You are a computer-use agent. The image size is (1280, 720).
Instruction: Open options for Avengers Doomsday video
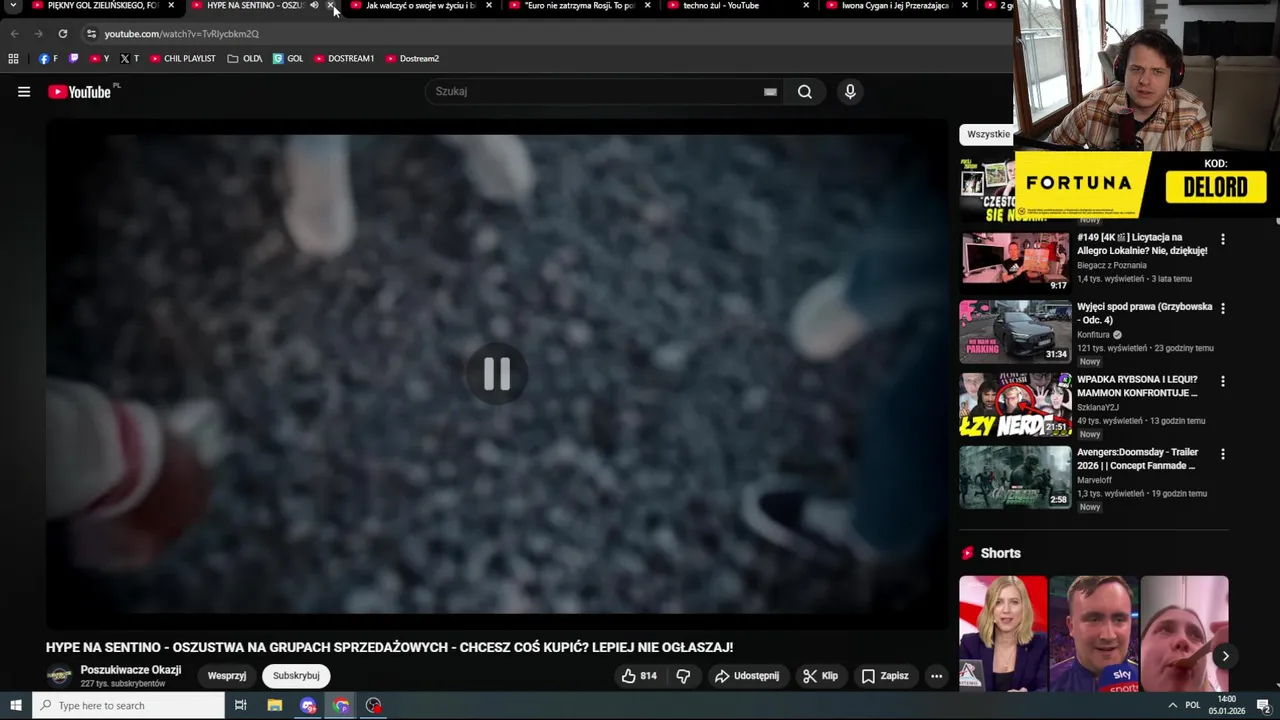1222,454
